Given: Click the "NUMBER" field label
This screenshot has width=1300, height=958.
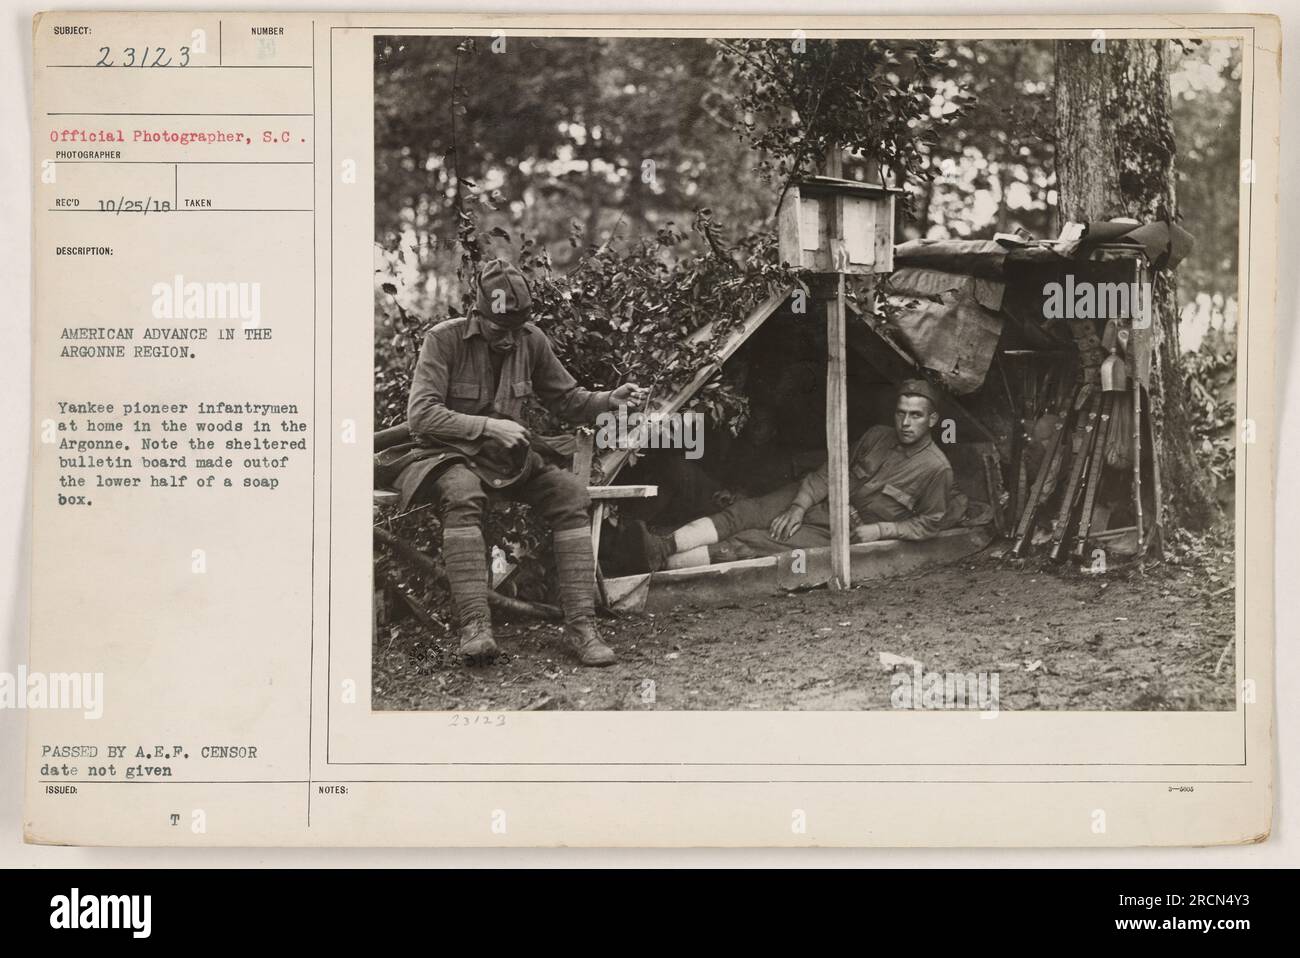Looking at the screenshot, I should pos(268,31).
